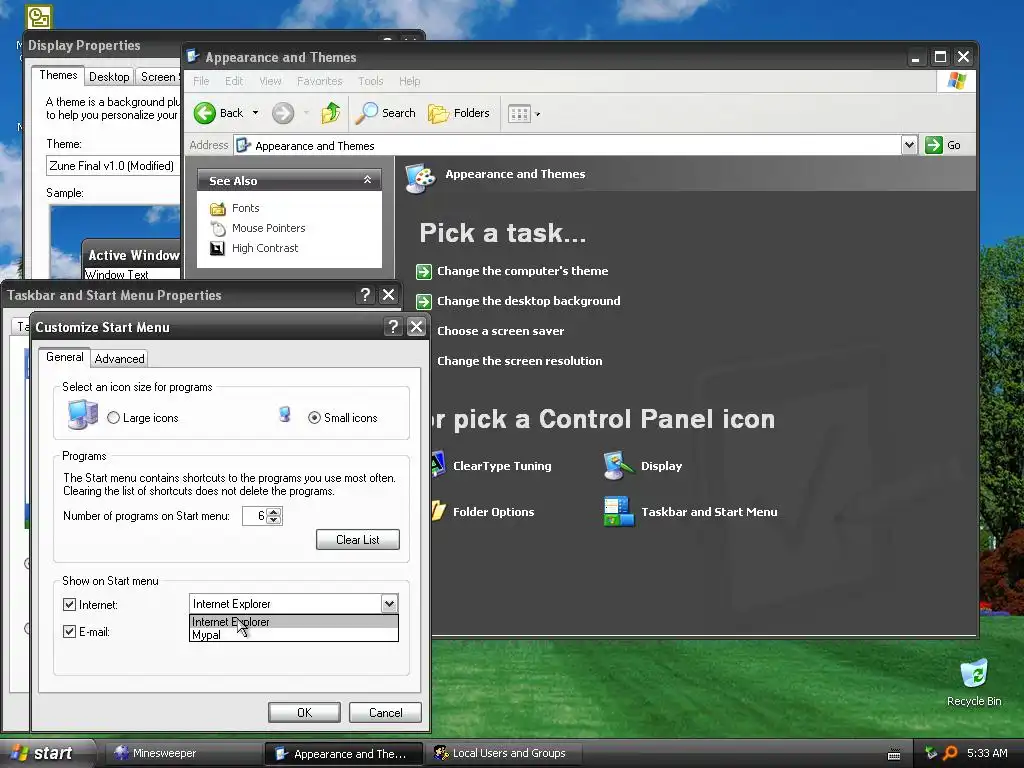Click Choose a screen saver

[x=500, y=331]
